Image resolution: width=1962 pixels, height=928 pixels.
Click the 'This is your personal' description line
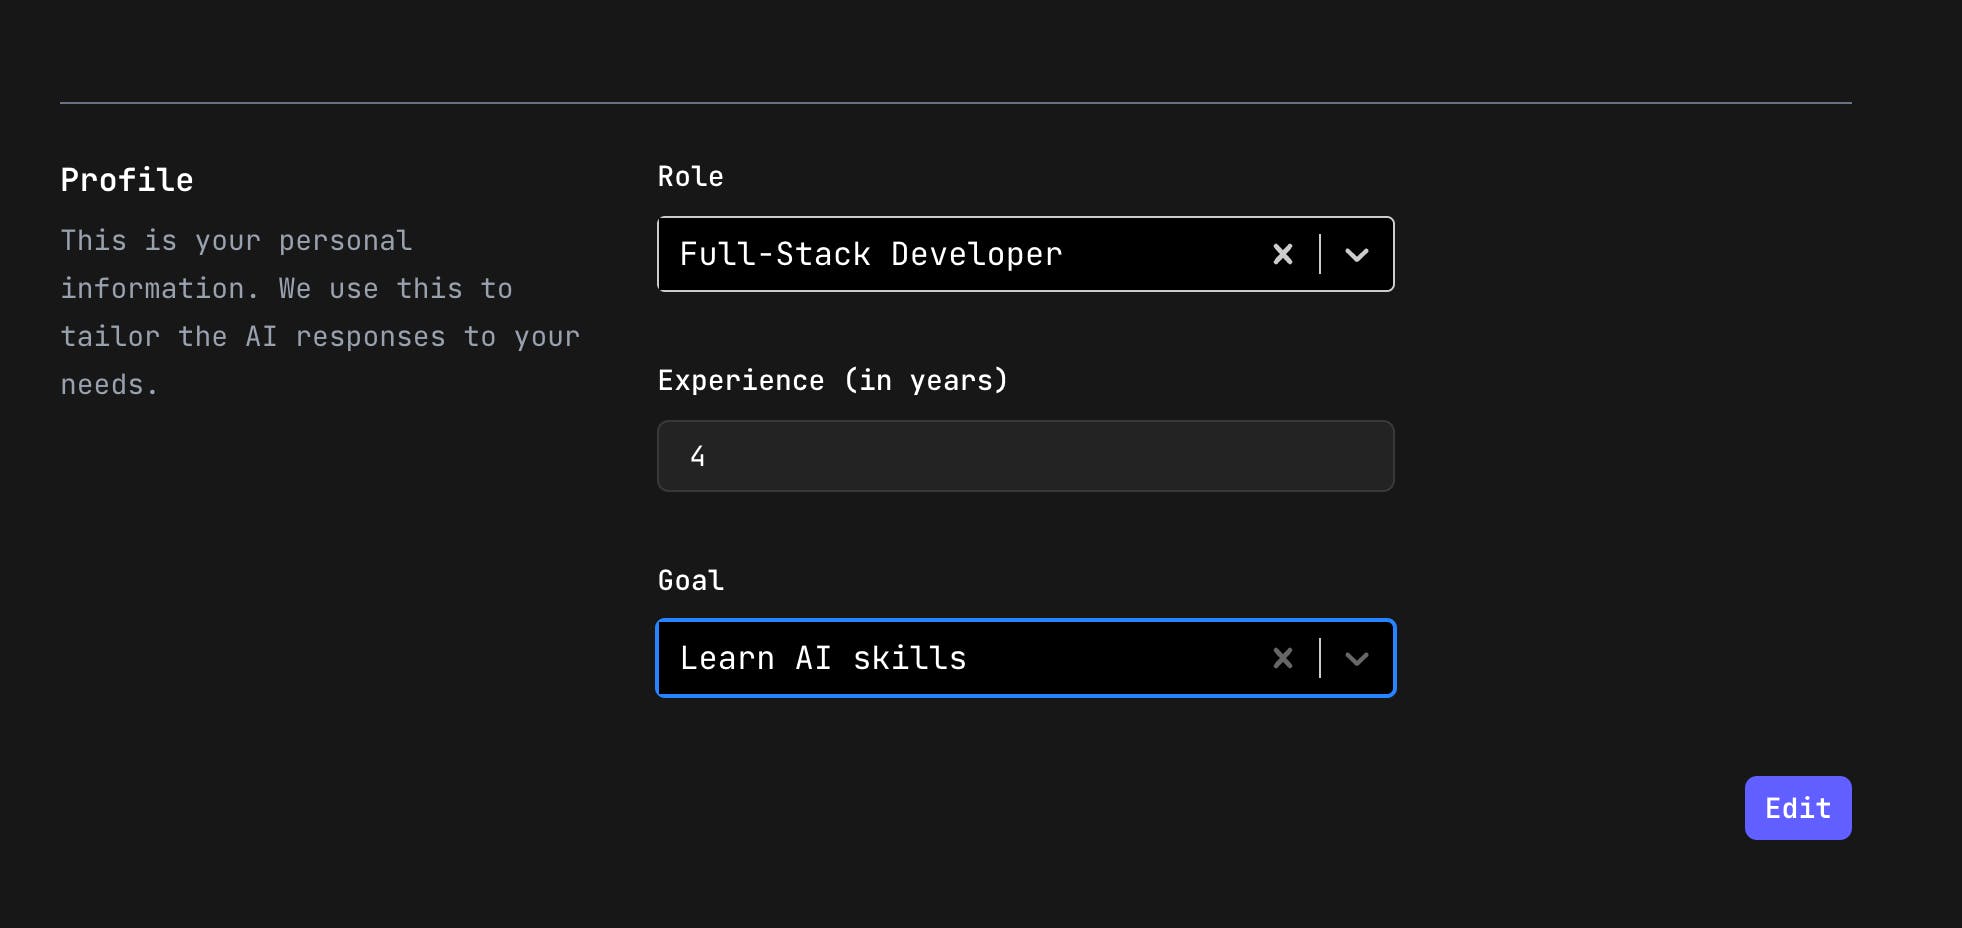(236, 241)
